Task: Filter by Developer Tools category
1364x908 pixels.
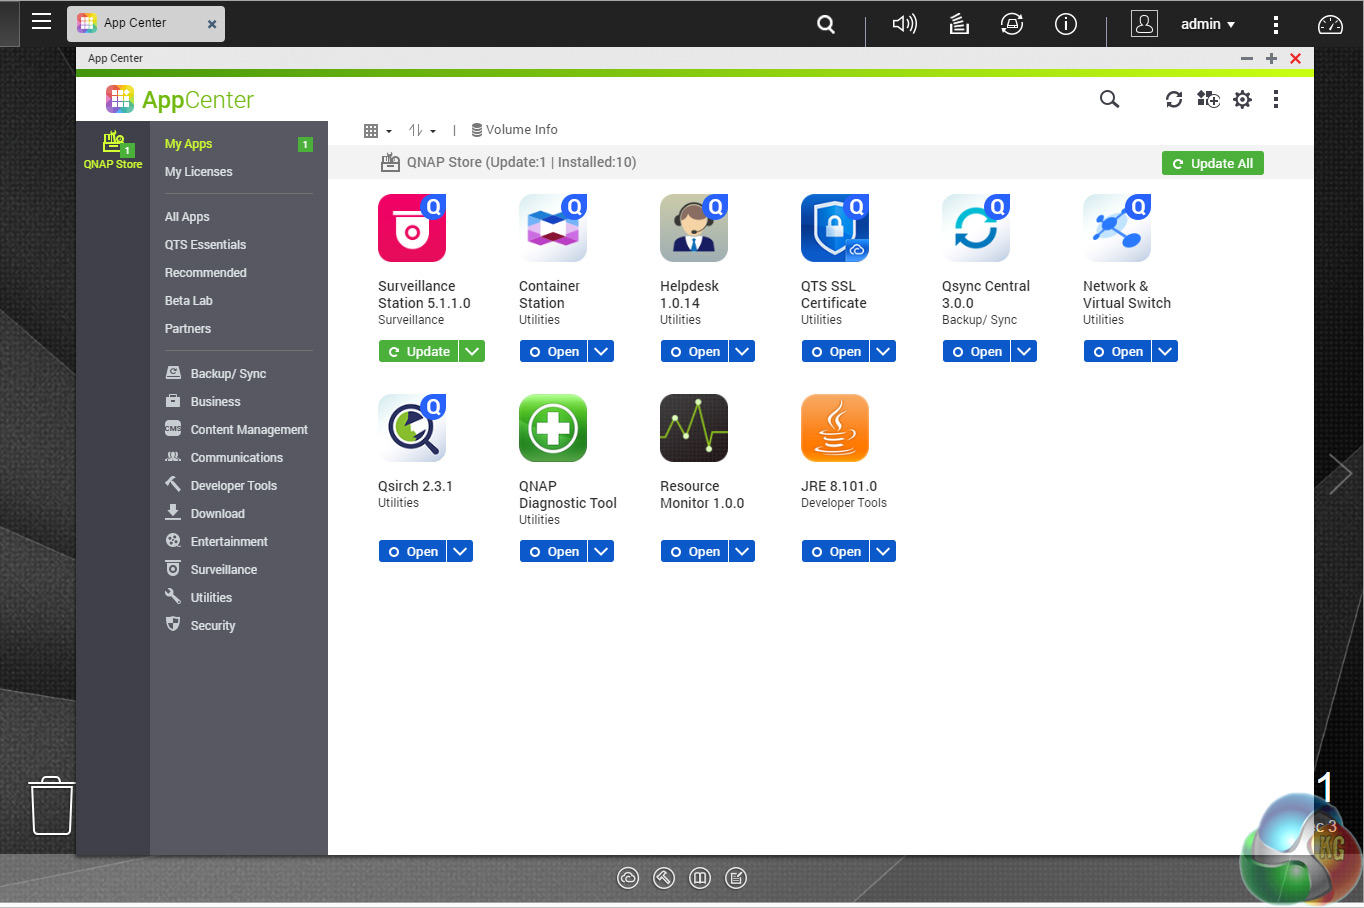Action: pos(221,486)
